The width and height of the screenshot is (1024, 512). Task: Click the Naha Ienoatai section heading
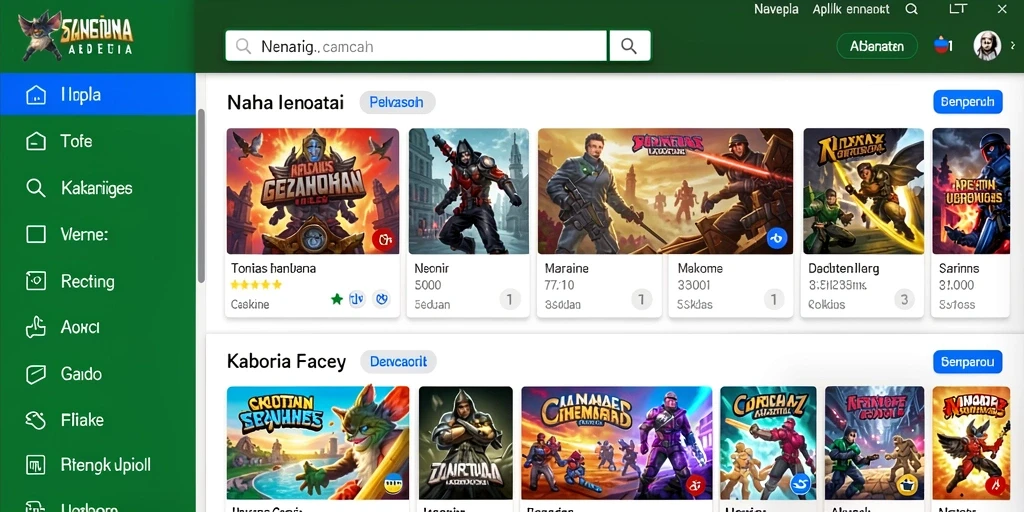[285, 103]
